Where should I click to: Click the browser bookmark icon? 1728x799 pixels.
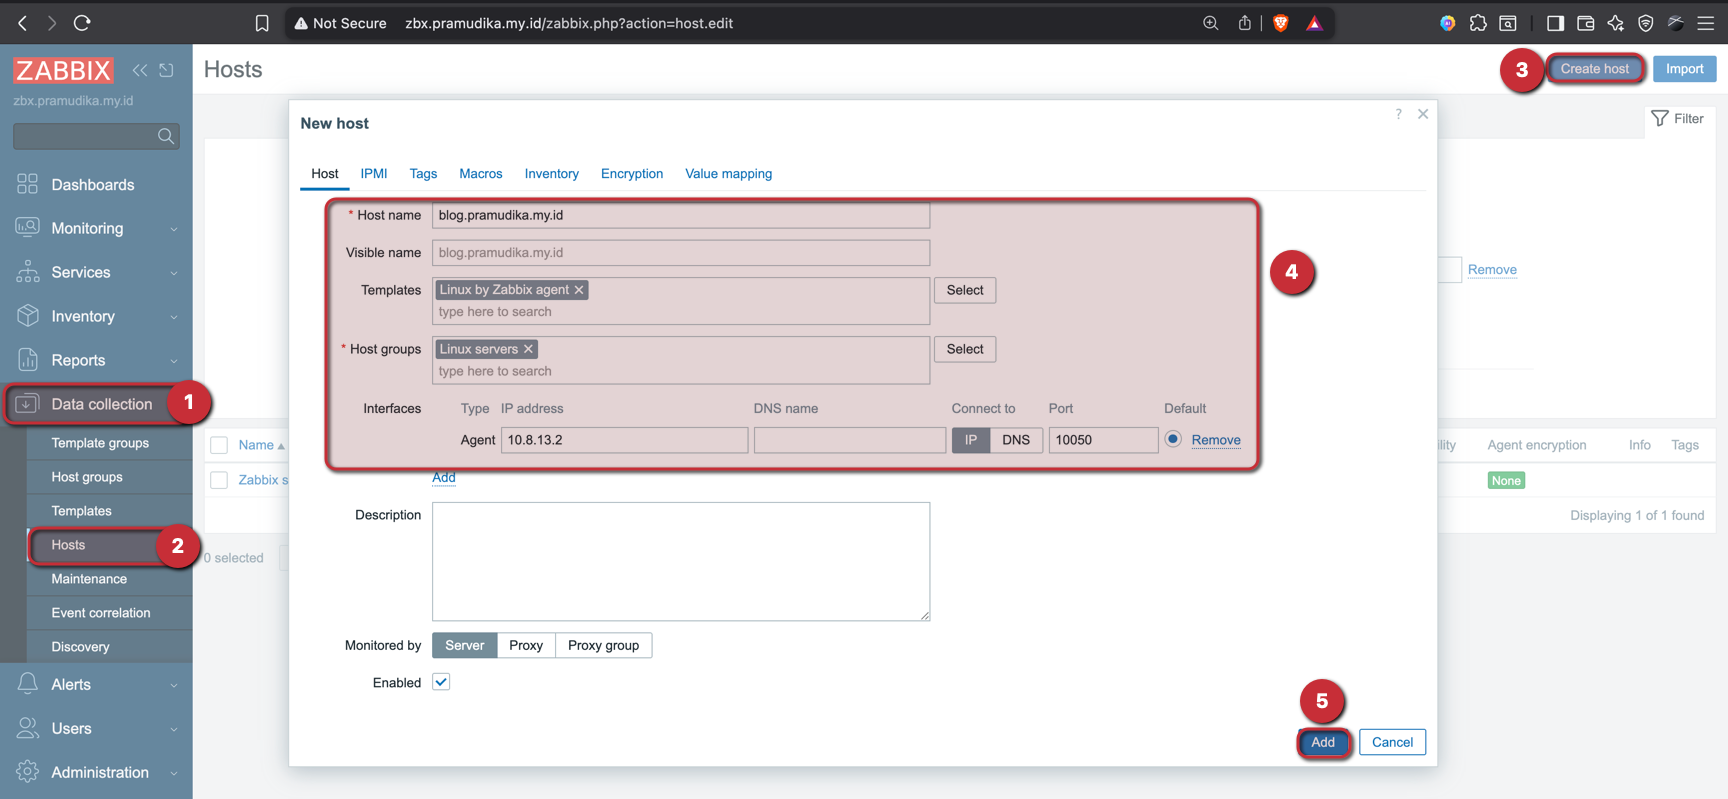pyautogui.click(x=262, y=23)
